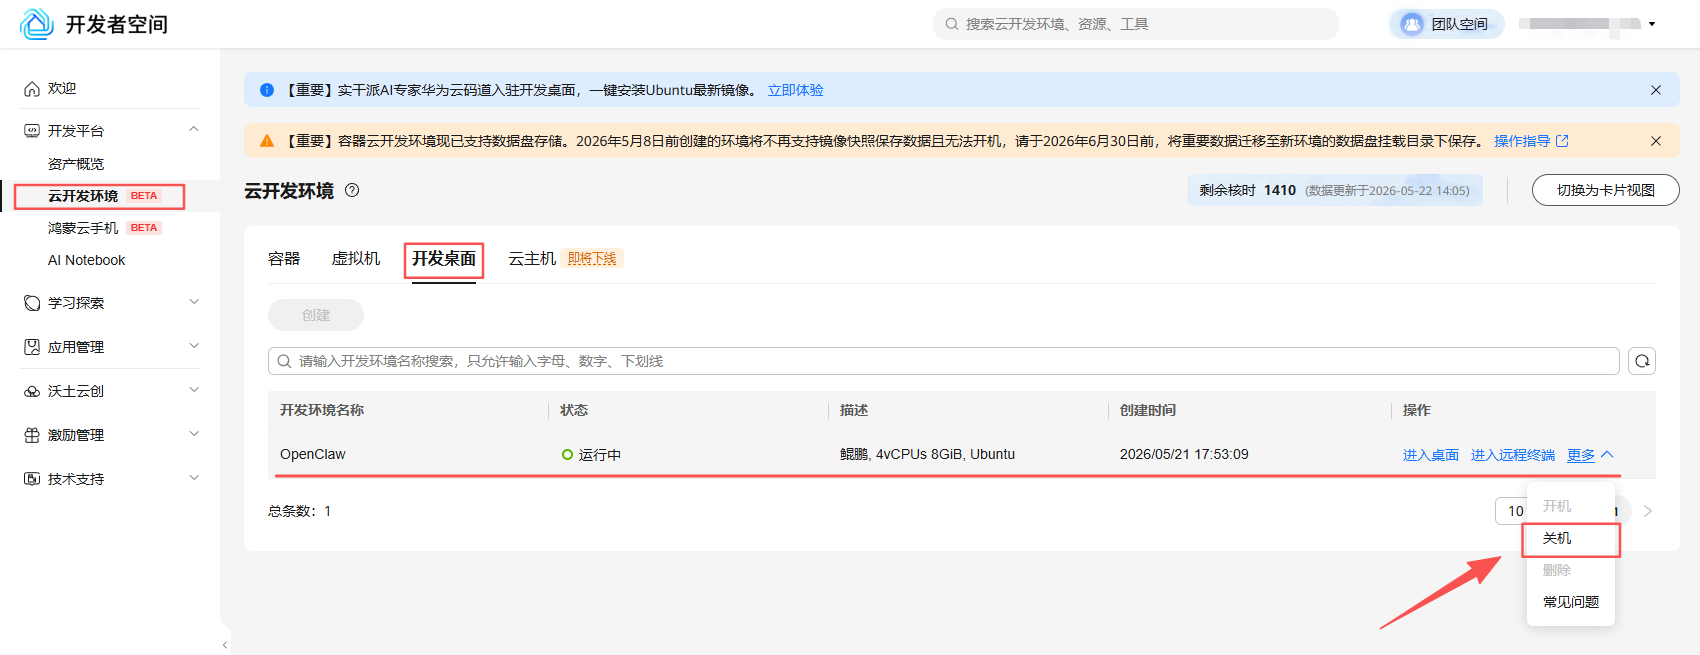Expand the 学习探索 section chevron
1700x655 pixels.
pyautogui.click(x=194, y=302)
